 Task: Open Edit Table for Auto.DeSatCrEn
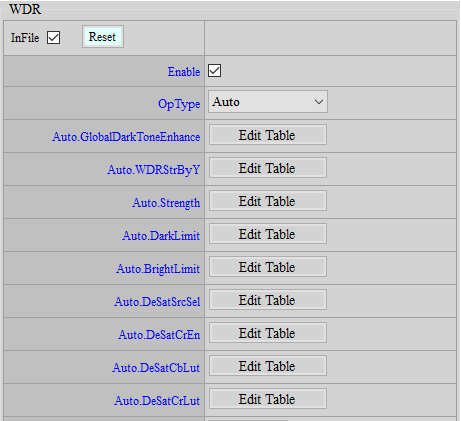pos(268,333)
